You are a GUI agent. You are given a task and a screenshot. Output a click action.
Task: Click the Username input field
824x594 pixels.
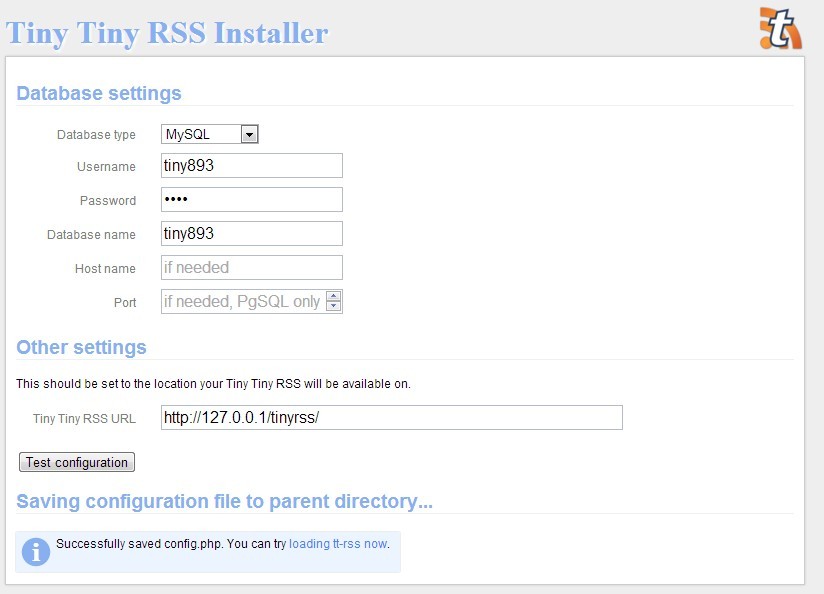[251, 165]
